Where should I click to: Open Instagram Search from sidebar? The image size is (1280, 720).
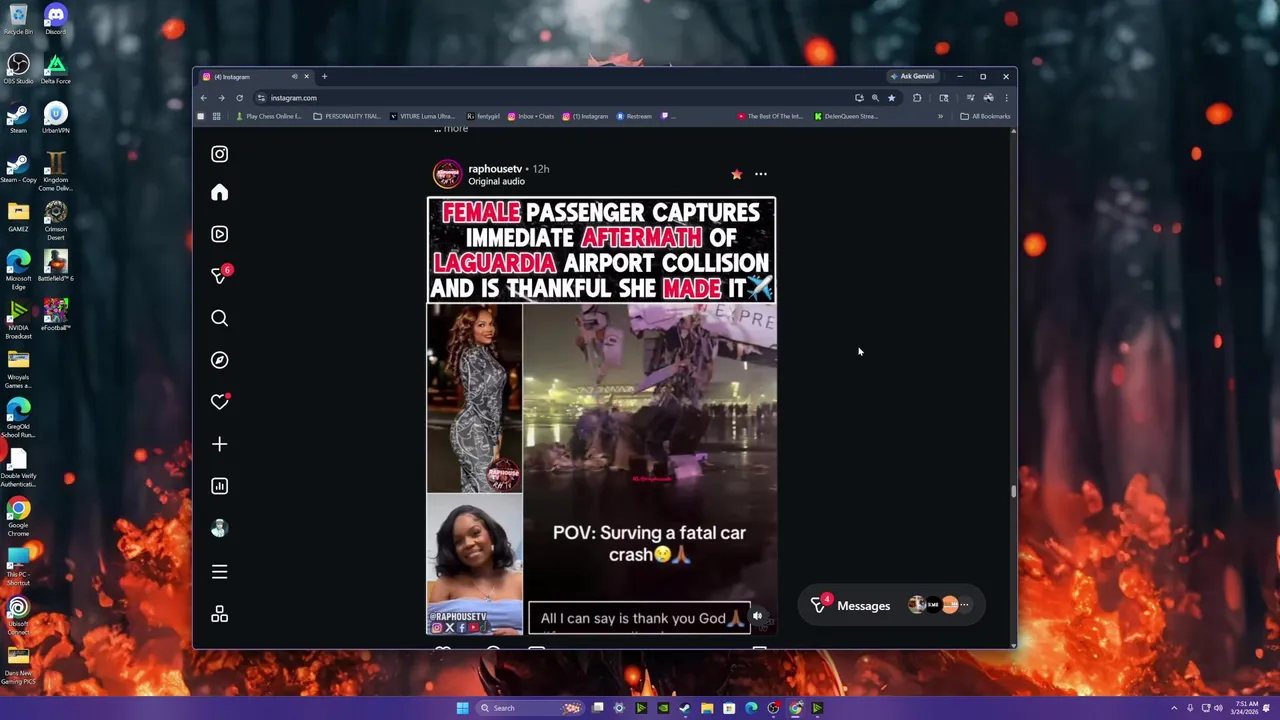pyautogui.click(x=219, y=318)
